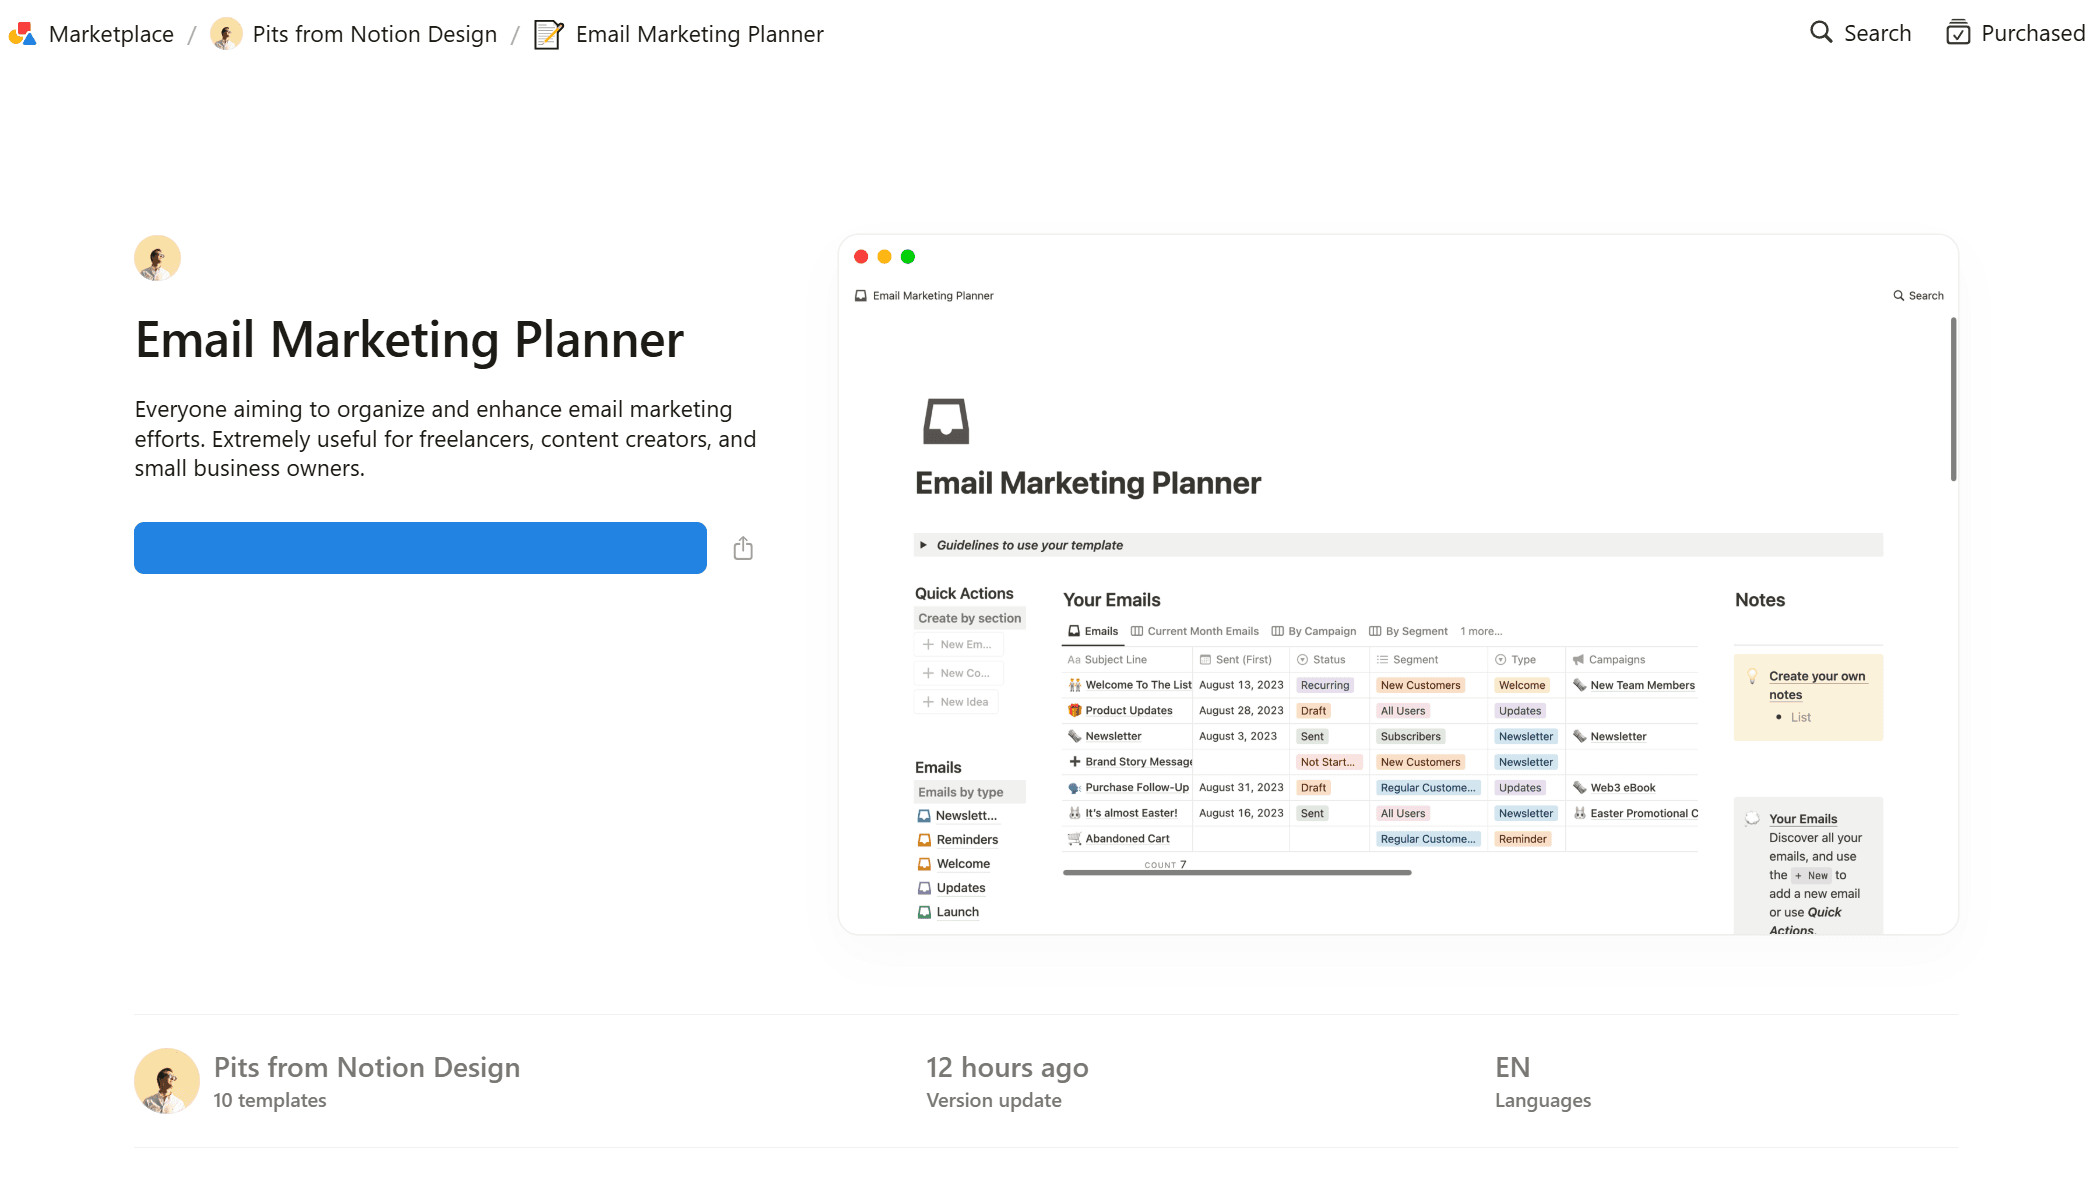Viewport: 2097px width, 1184px height.
Task: Click the COUNT 7 table footer
Action: tap(1165, 865)
